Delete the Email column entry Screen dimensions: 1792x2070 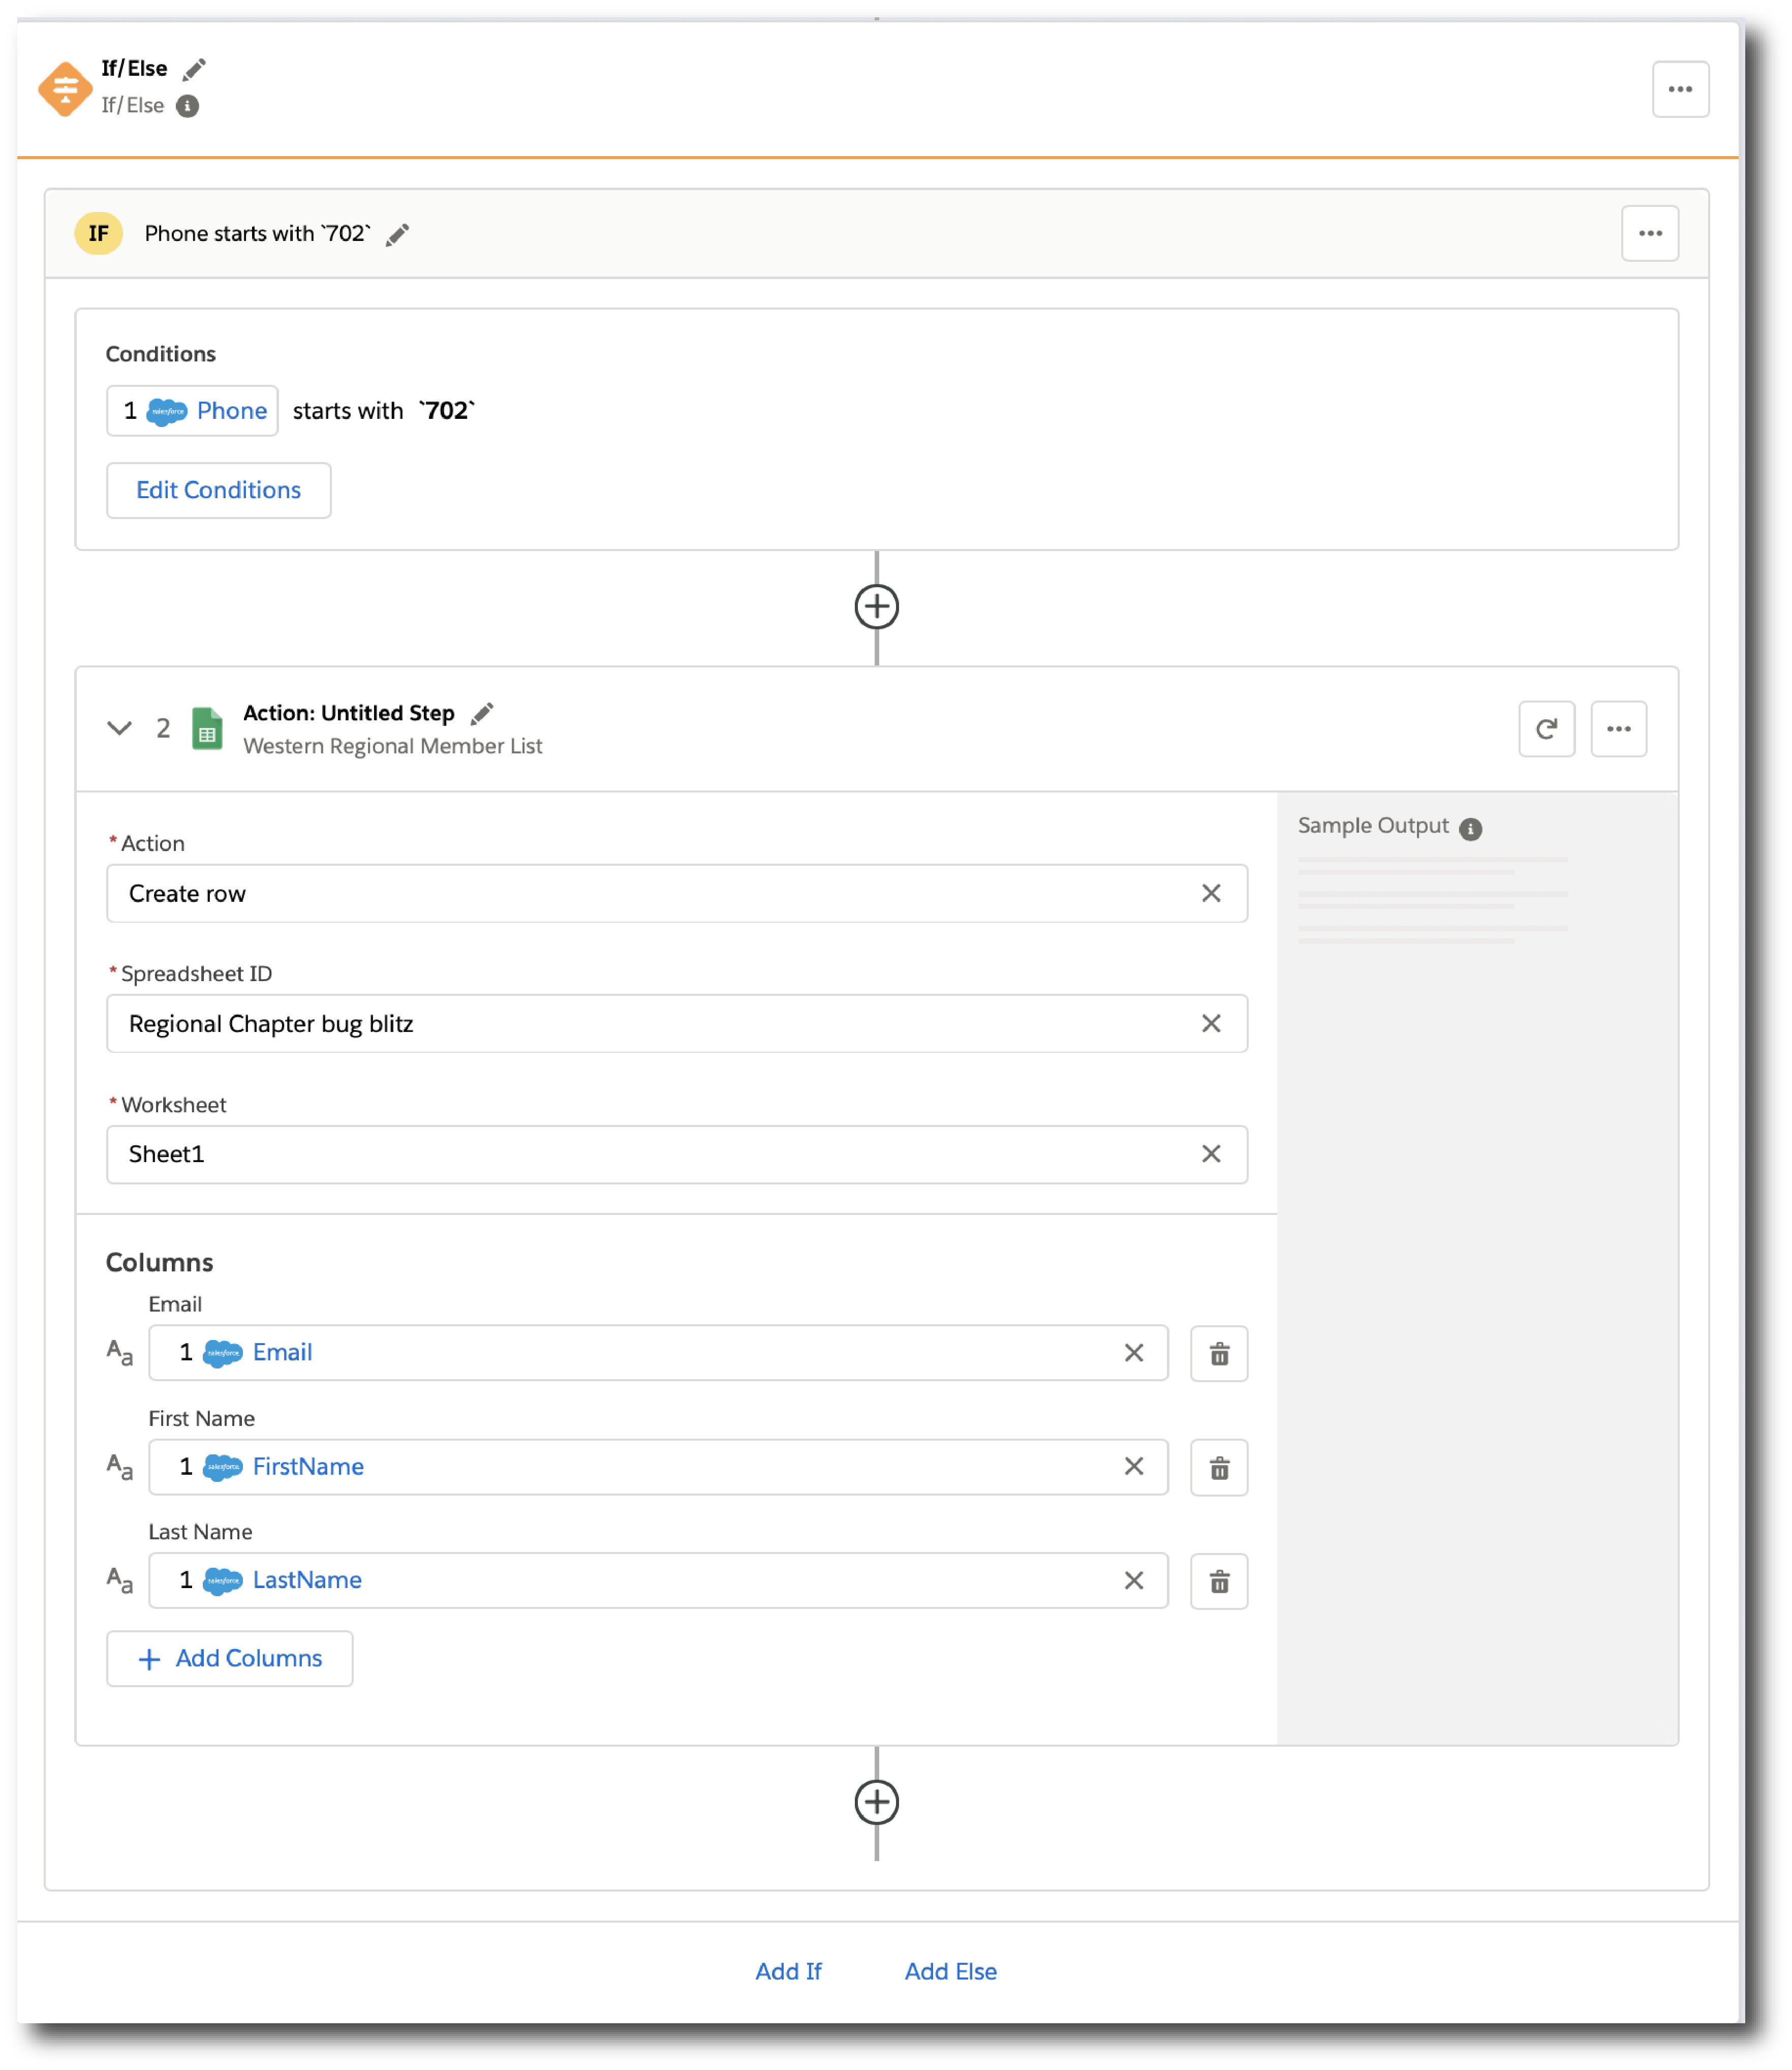(1220, 1352)
